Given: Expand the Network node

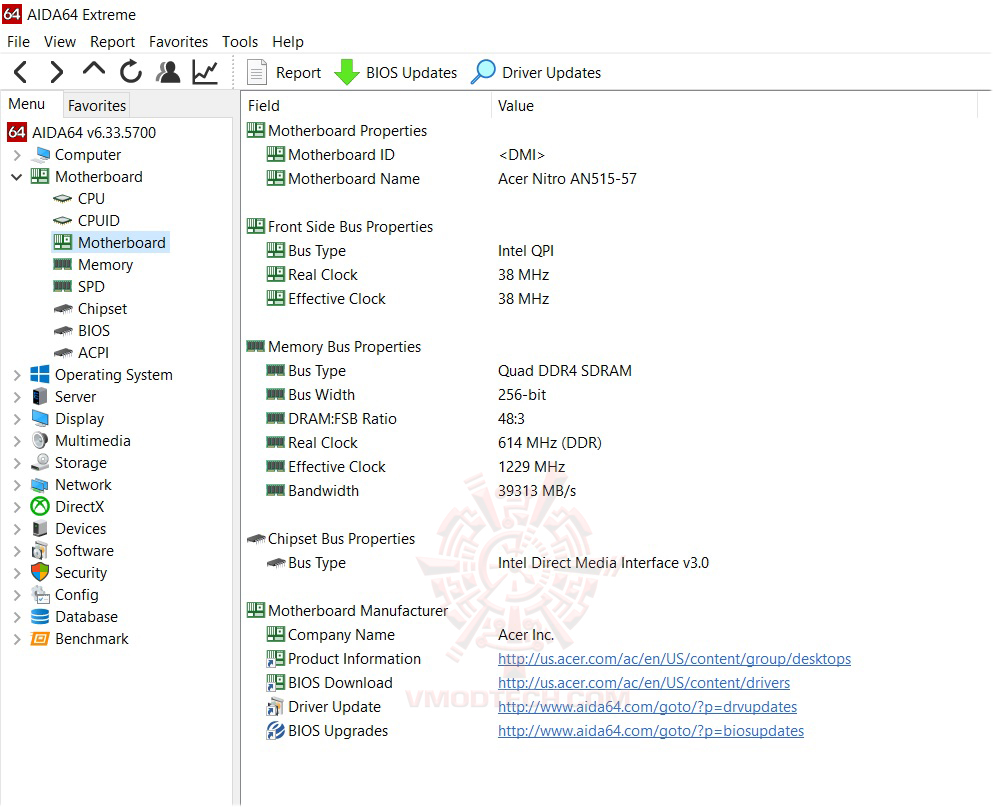Looking at the screenshot, I should 17,485.
